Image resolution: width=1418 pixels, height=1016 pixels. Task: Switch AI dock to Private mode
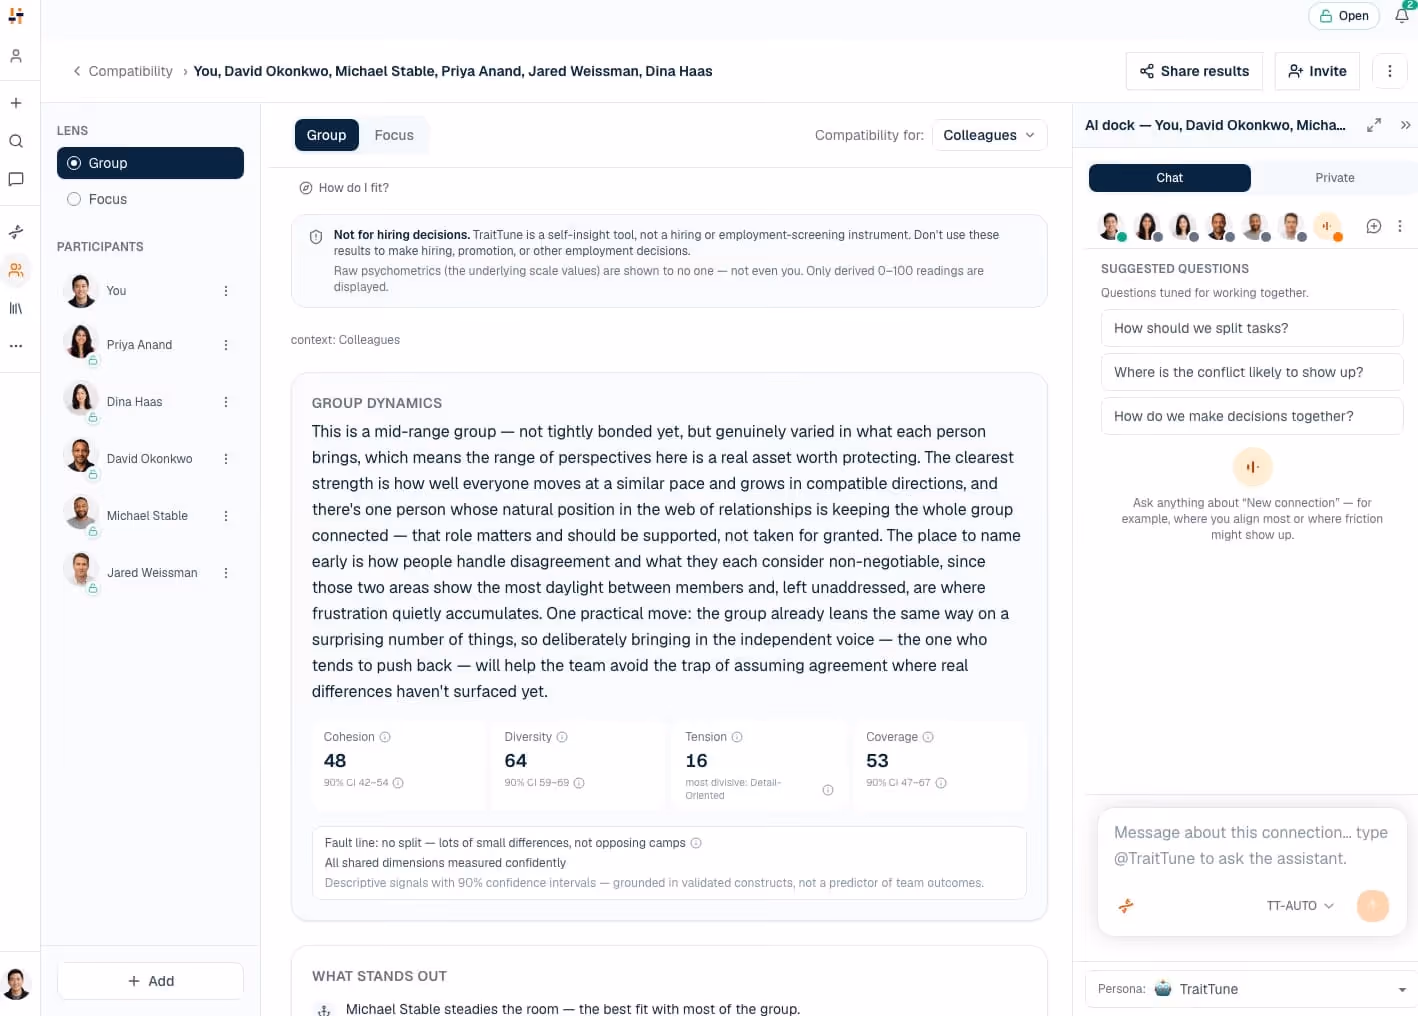pos(1334,178)
